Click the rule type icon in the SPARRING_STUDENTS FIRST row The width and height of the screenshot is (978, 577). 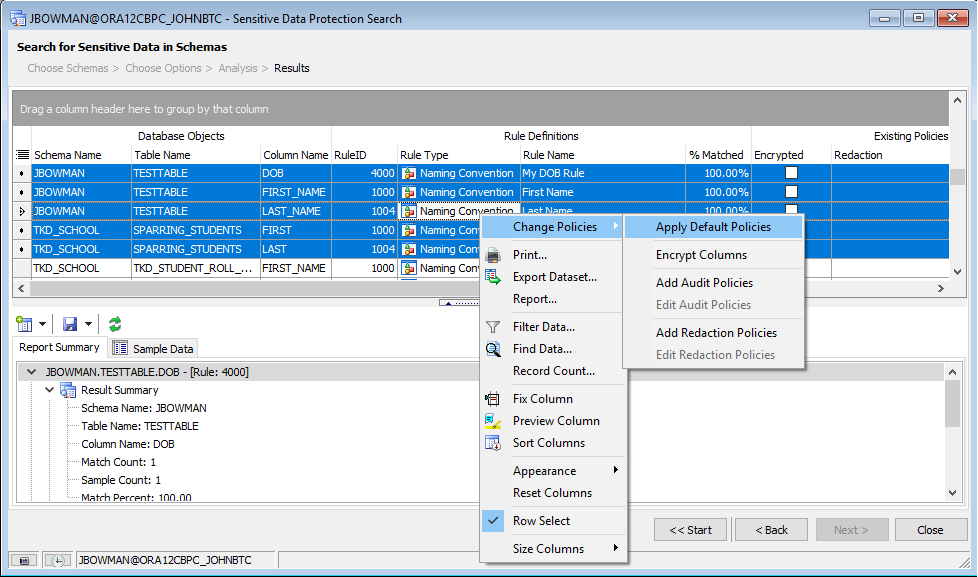(409, 230)
